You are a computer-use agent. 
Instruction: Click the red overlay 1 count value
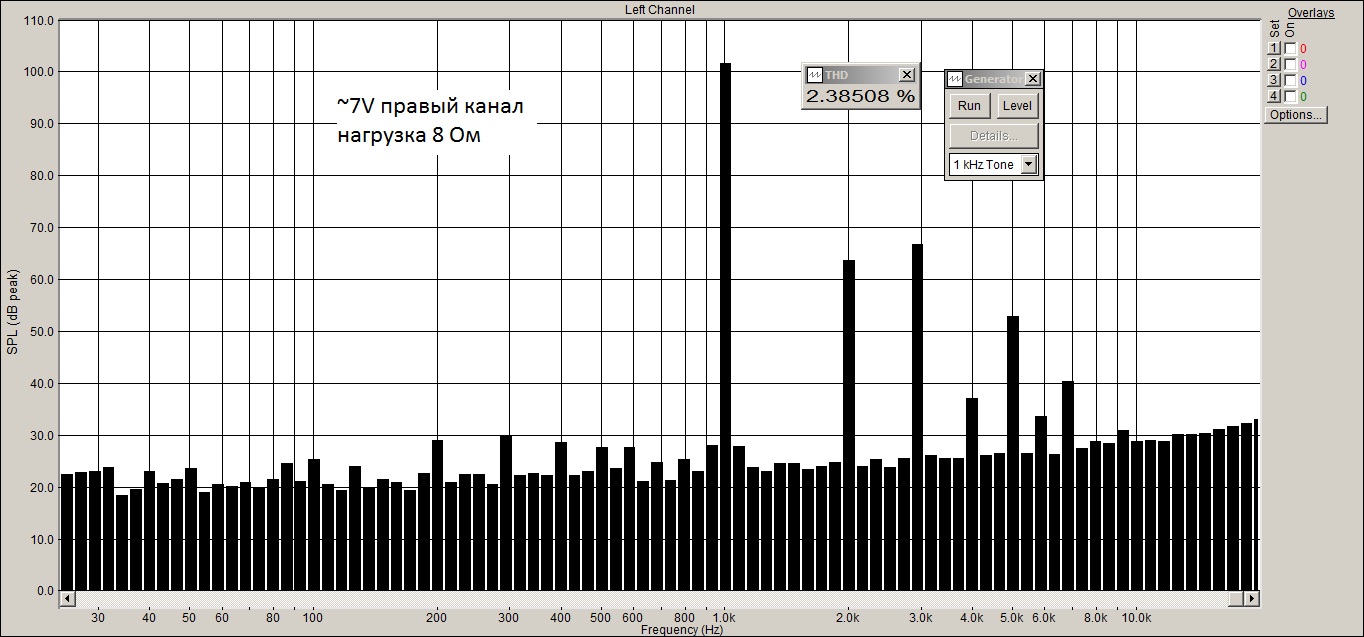point(1303,49)
